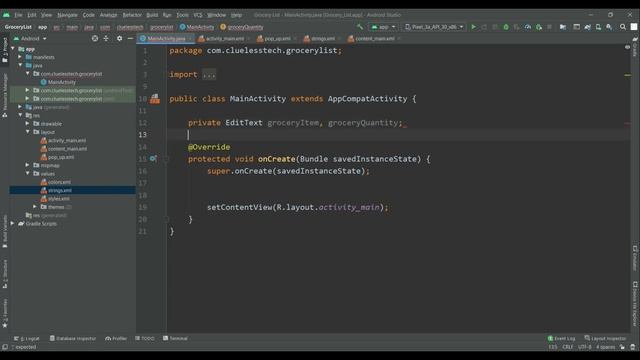
Task: Expand the manifests folder
Action: pyautogui.click(x=20, y=57)
